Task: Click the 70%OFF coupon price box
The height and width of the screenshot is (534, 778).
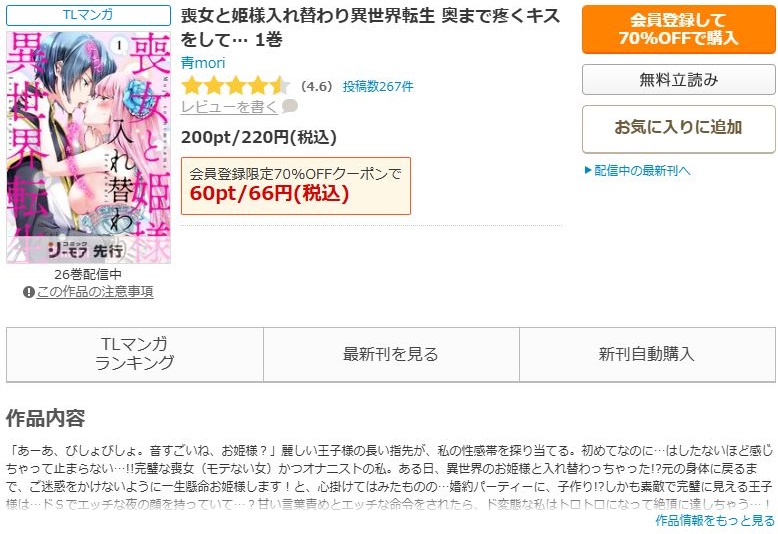Action: [x=296, y=186]
